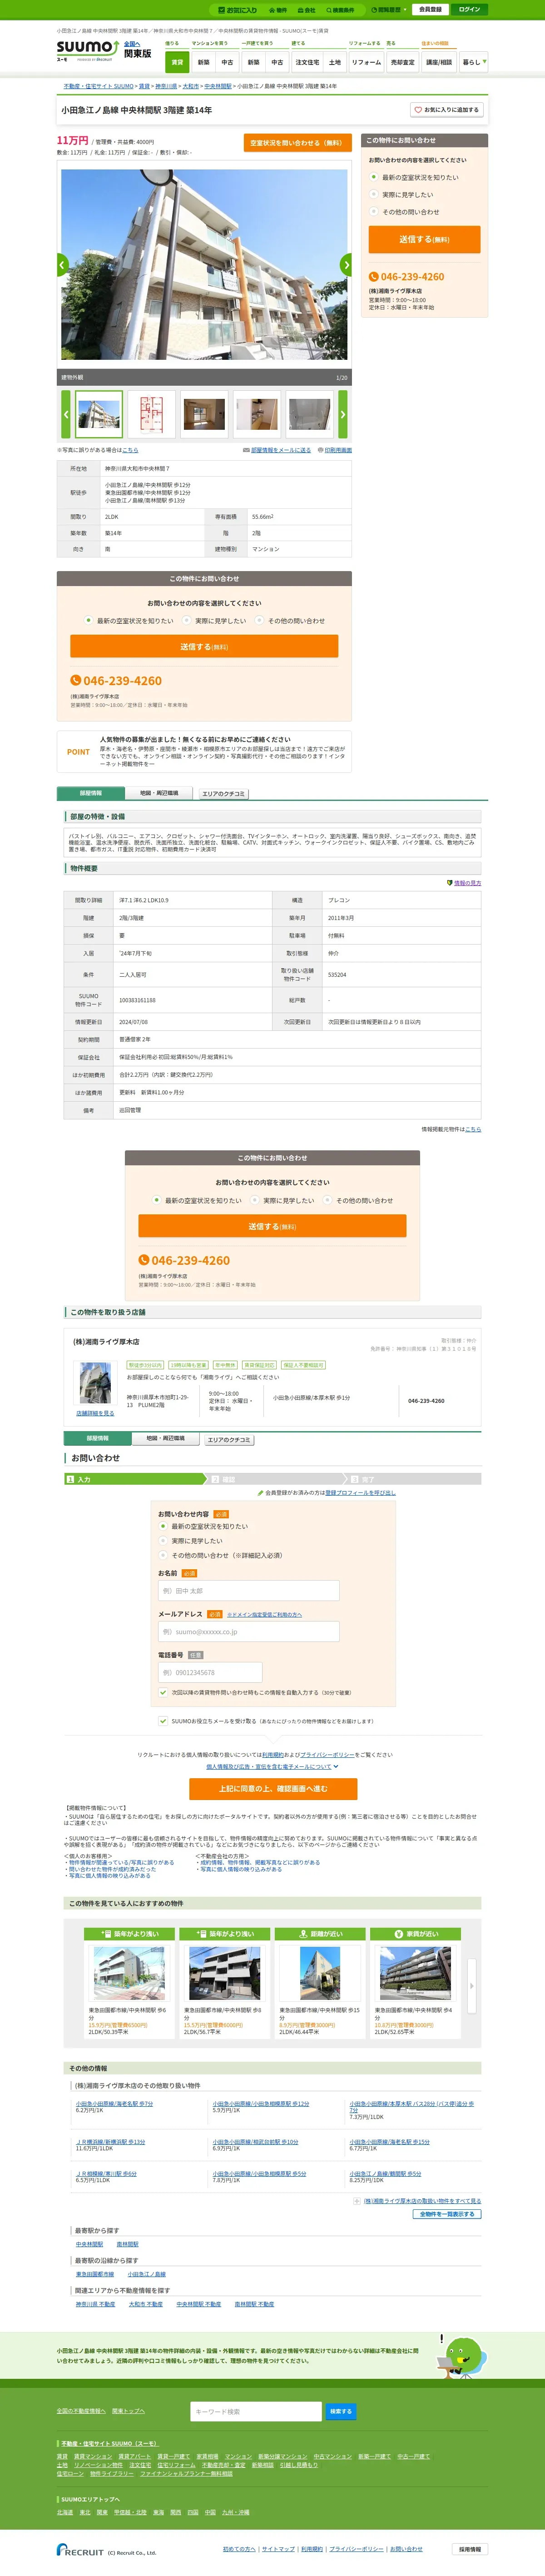Focus the お名前 input field
545x2576 pixels.
[248, 1591]
